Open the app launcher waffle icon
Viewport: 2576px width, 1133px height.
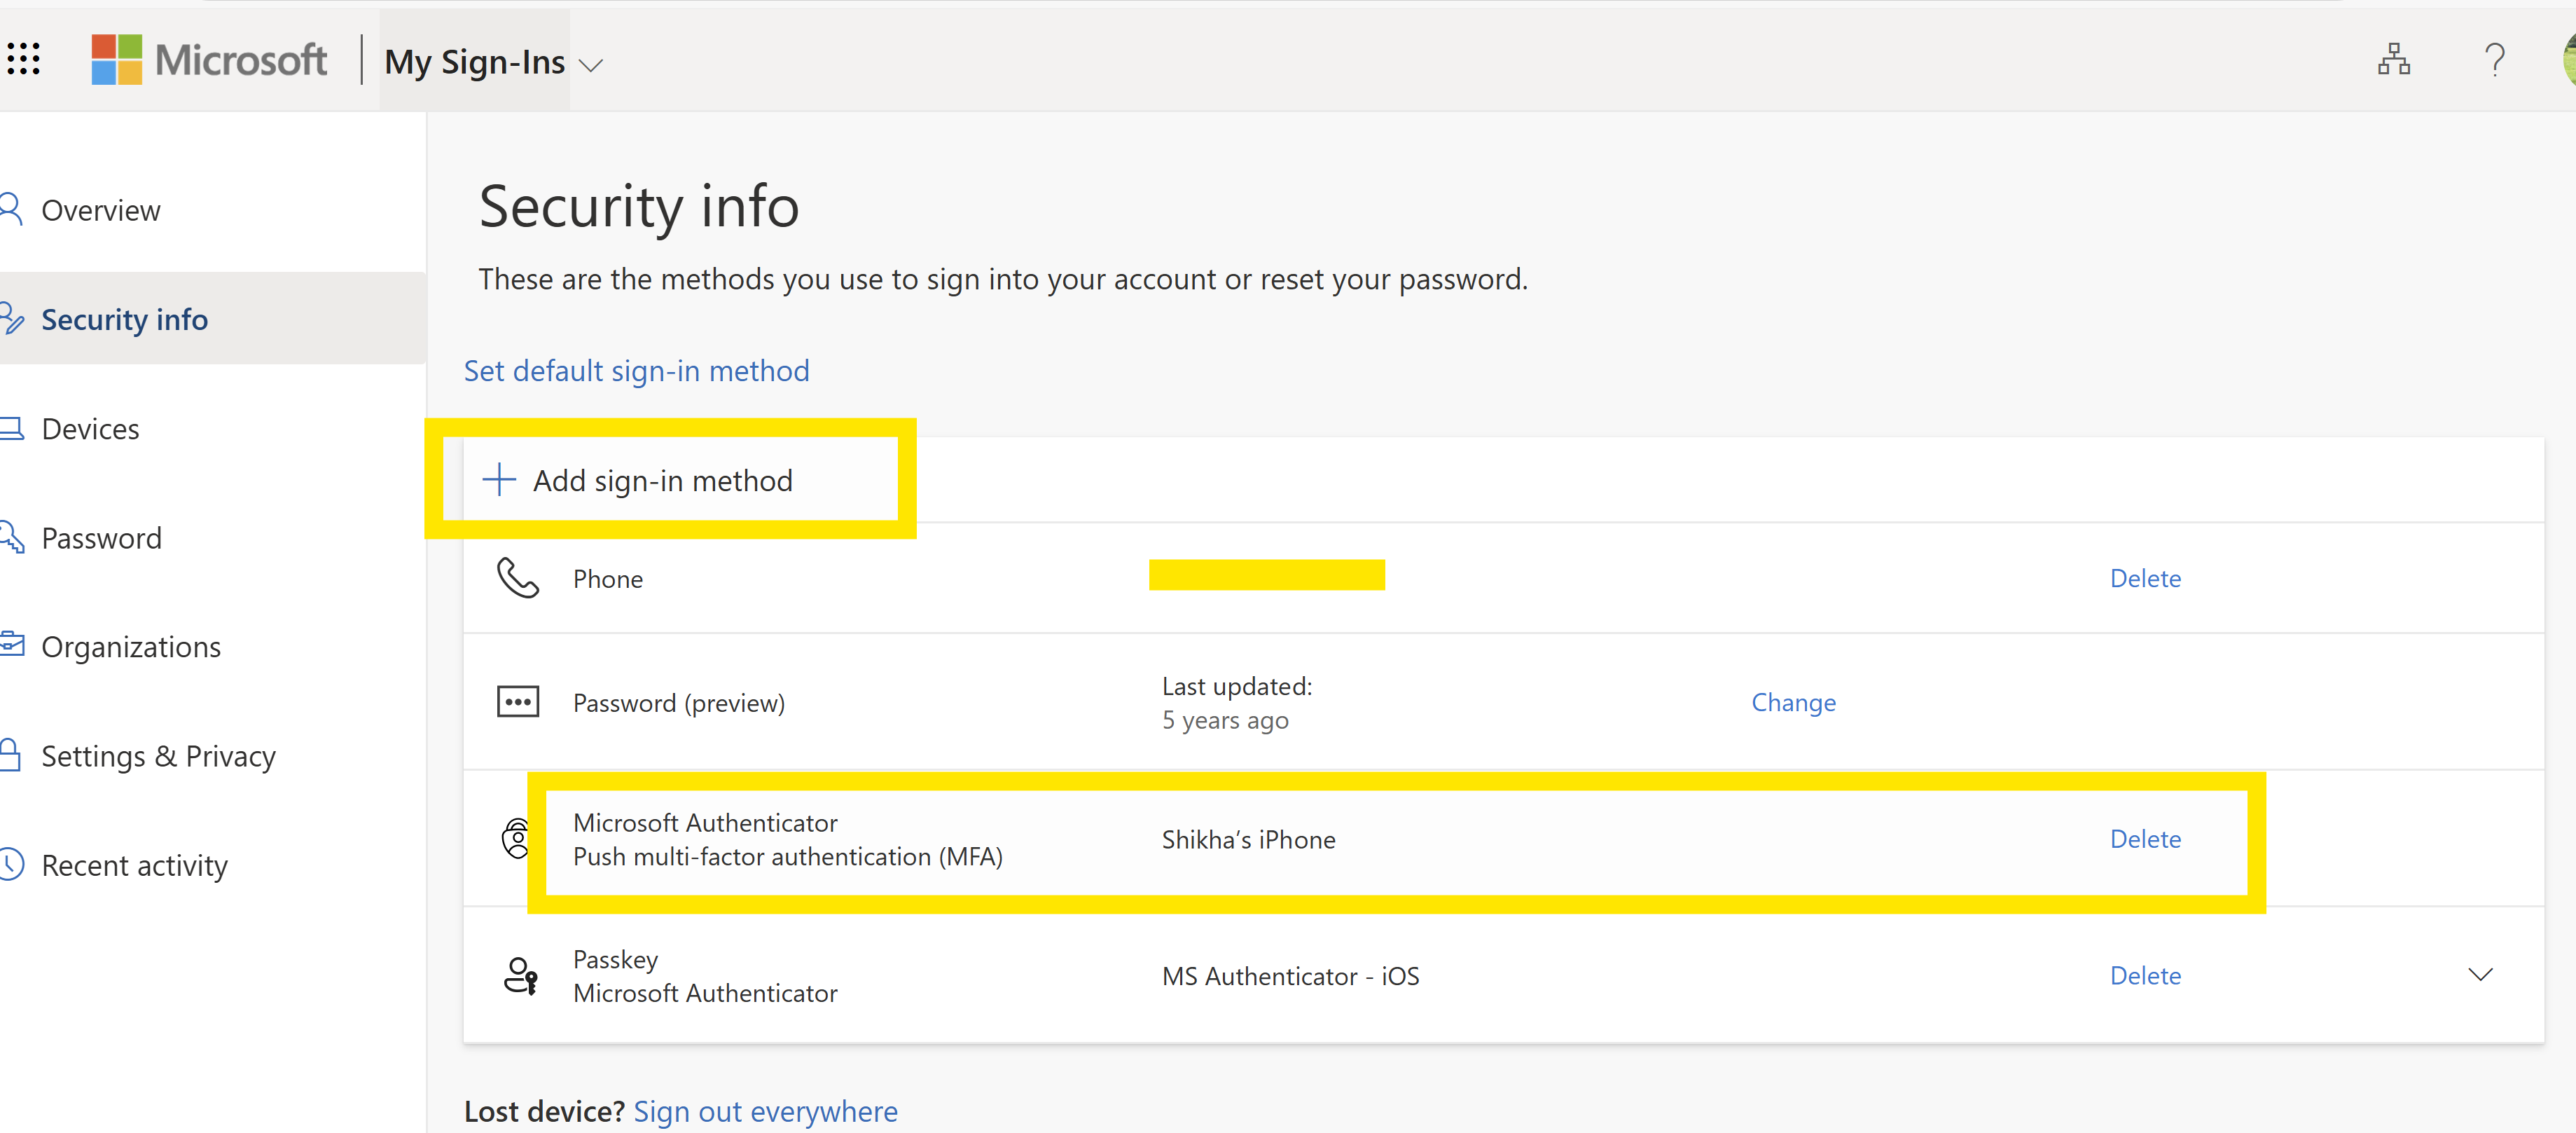click(25, 59)
